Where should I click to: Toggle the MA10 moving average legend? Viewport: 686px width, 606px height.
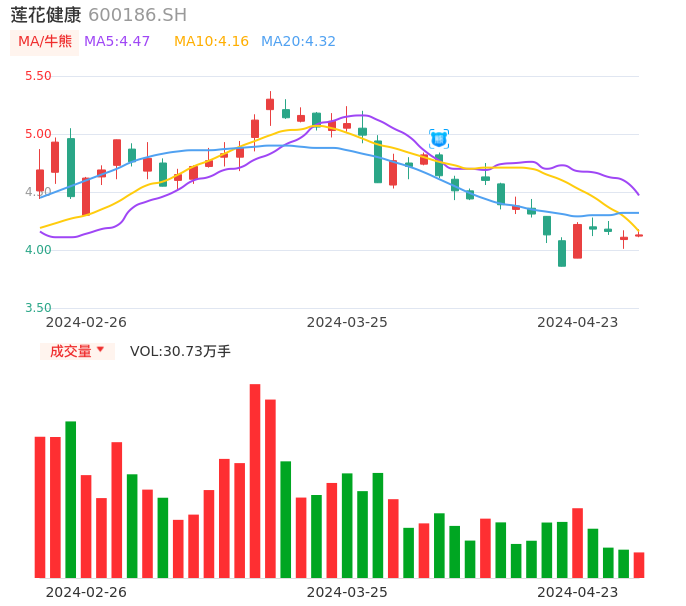[x=211, y=42]
